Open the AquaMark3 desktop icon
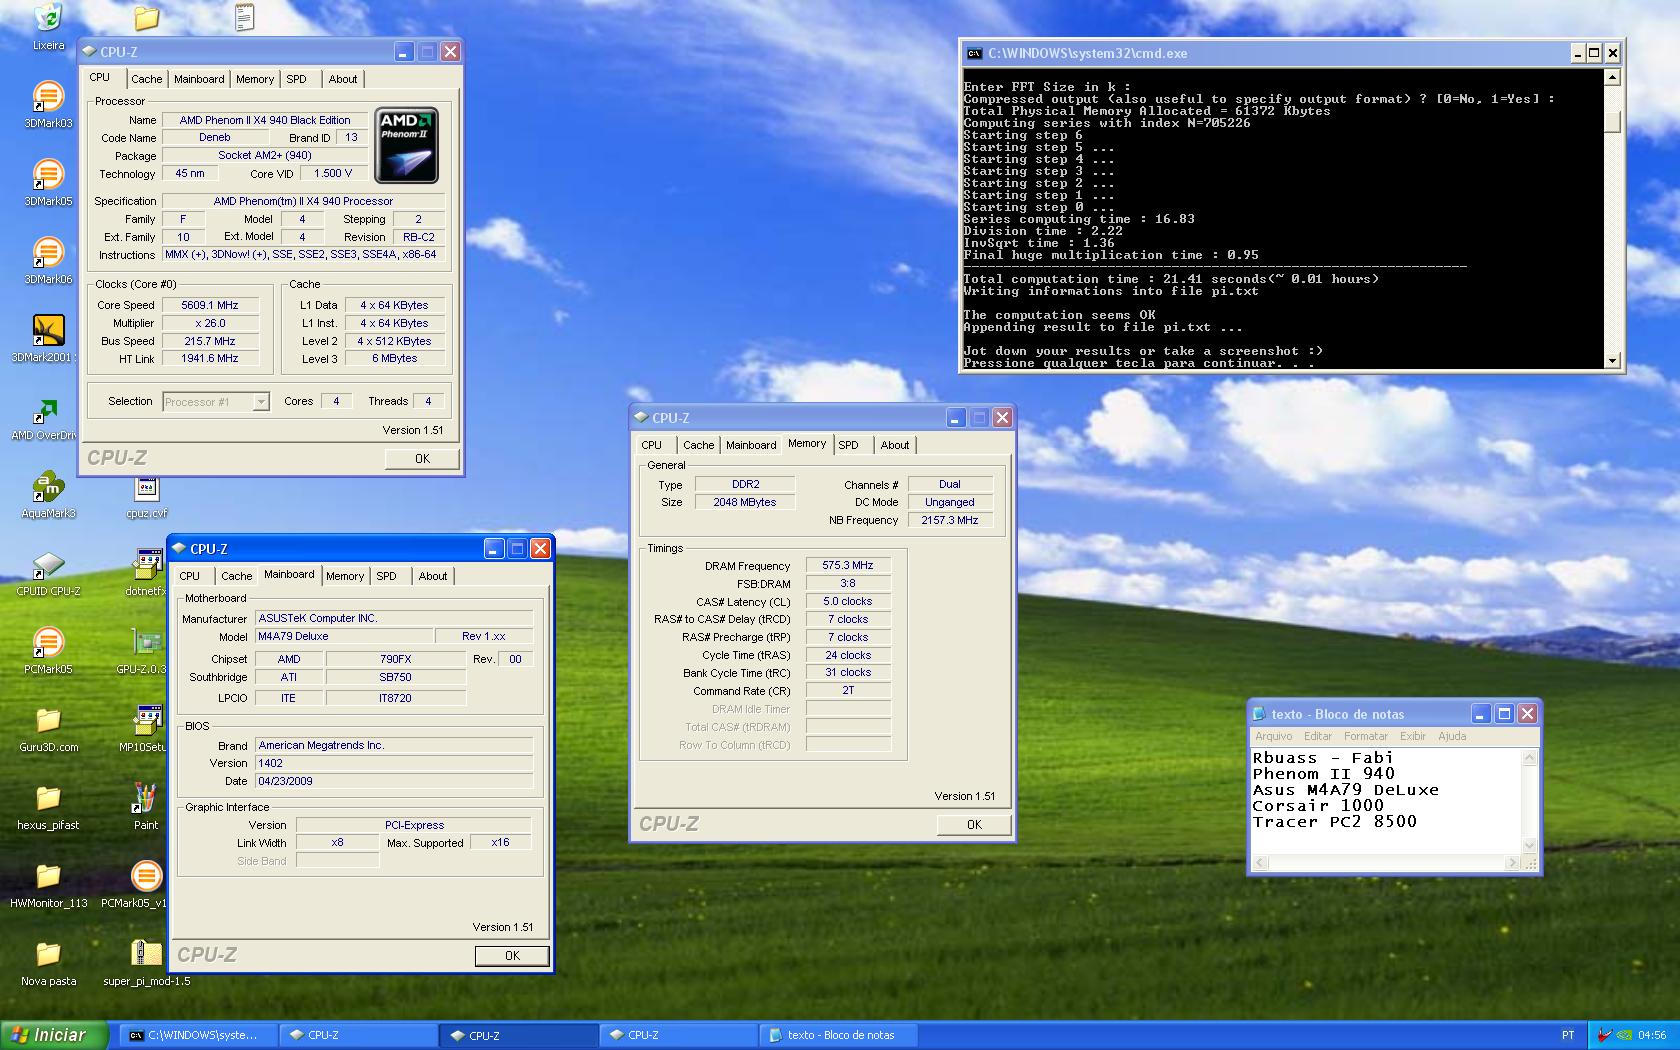The height and width of the screenshot is (1050, 1680). tap(48, 494)
